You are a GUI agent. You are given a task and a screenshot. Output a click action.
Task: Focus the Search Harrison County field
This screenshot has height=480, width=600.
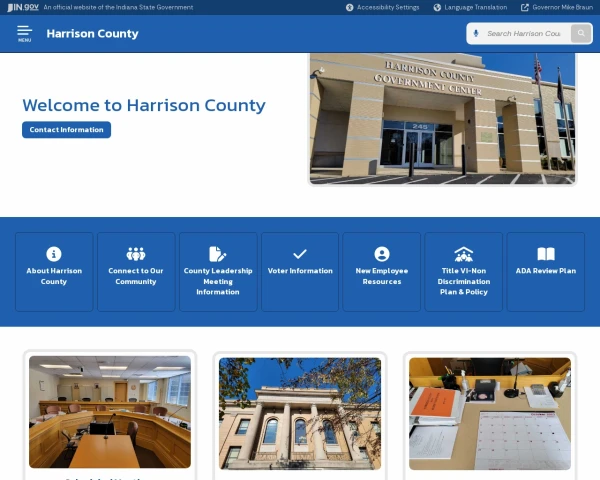(524, 34)
